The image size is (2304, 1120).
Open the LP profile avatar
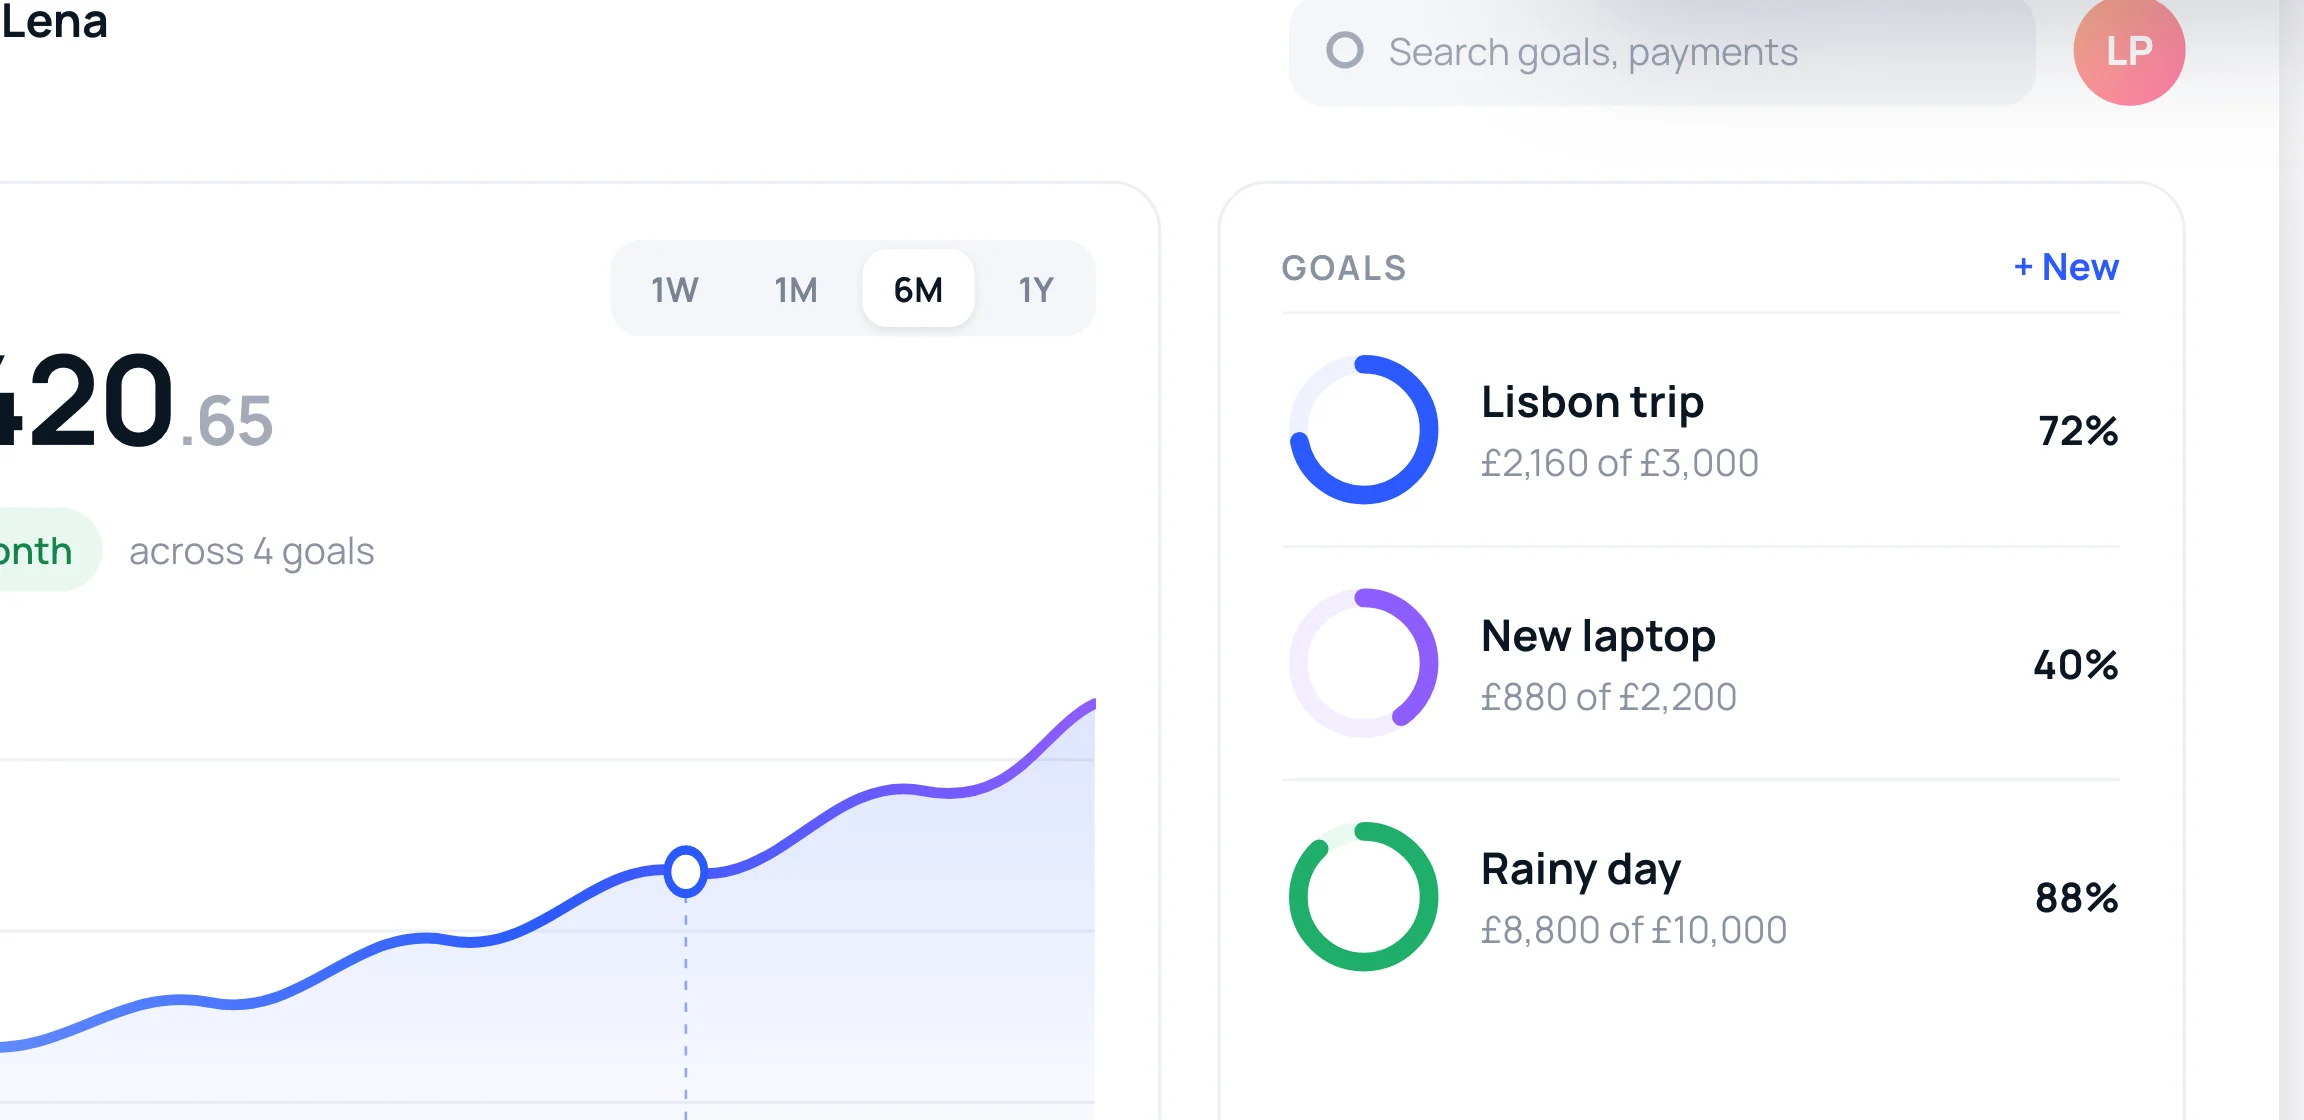click(x=2129, y=50)
